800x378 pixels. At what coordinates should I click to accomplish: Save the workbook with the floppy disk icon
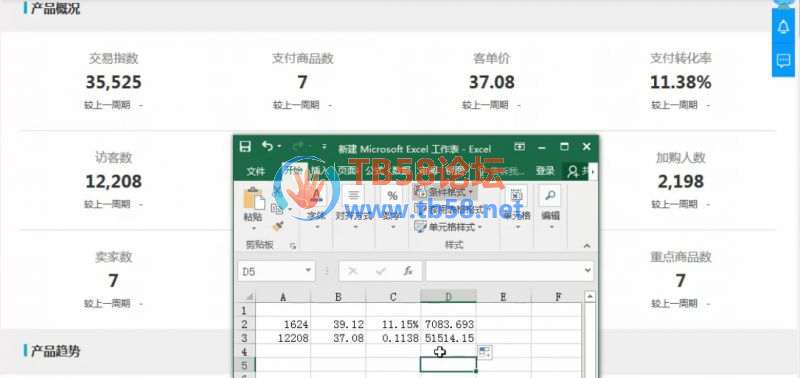245,147
